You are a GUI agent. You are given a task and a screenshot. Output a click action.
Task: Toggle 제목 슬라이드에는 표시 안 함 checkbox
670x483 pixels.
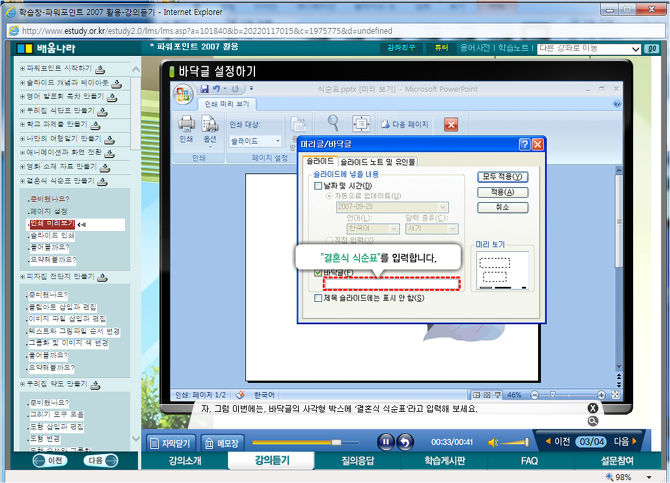tap(318, 298)
